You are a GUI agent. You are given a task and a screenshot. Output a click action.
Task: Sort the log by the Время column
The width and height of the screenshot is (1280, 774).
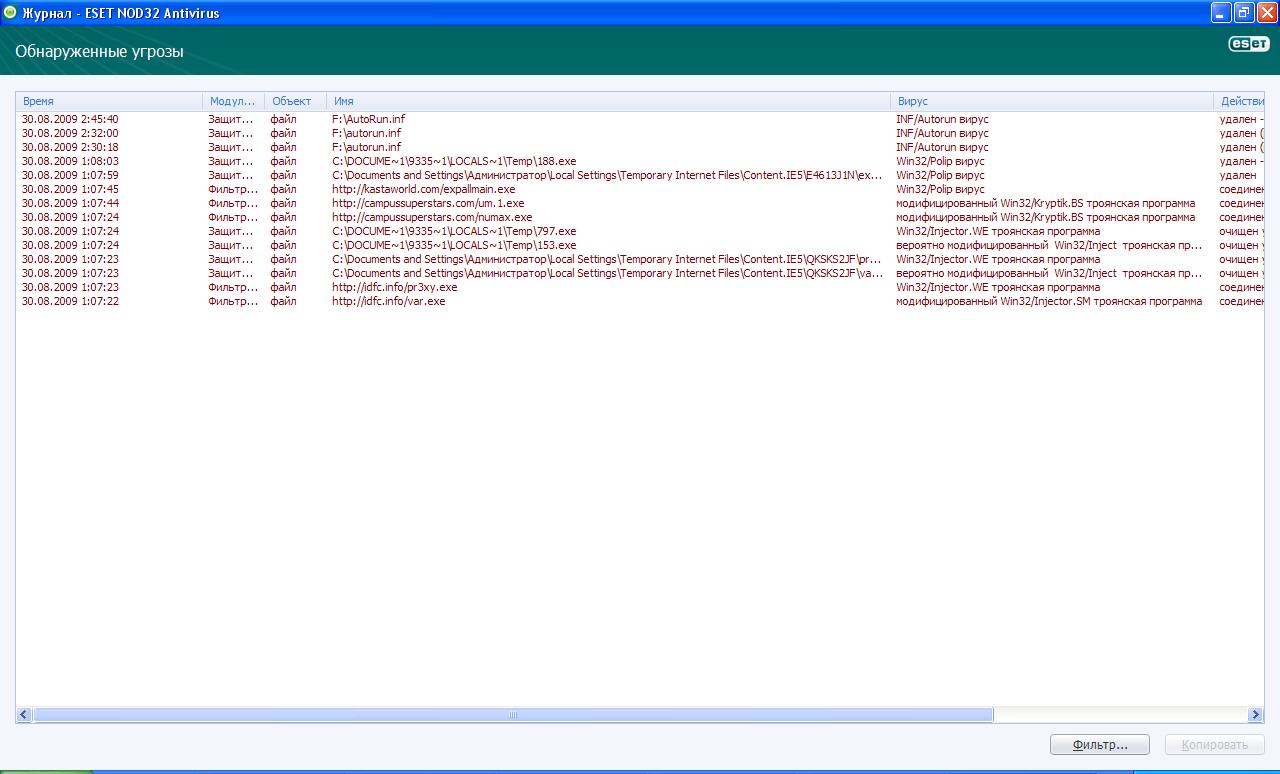pos(109,101)
